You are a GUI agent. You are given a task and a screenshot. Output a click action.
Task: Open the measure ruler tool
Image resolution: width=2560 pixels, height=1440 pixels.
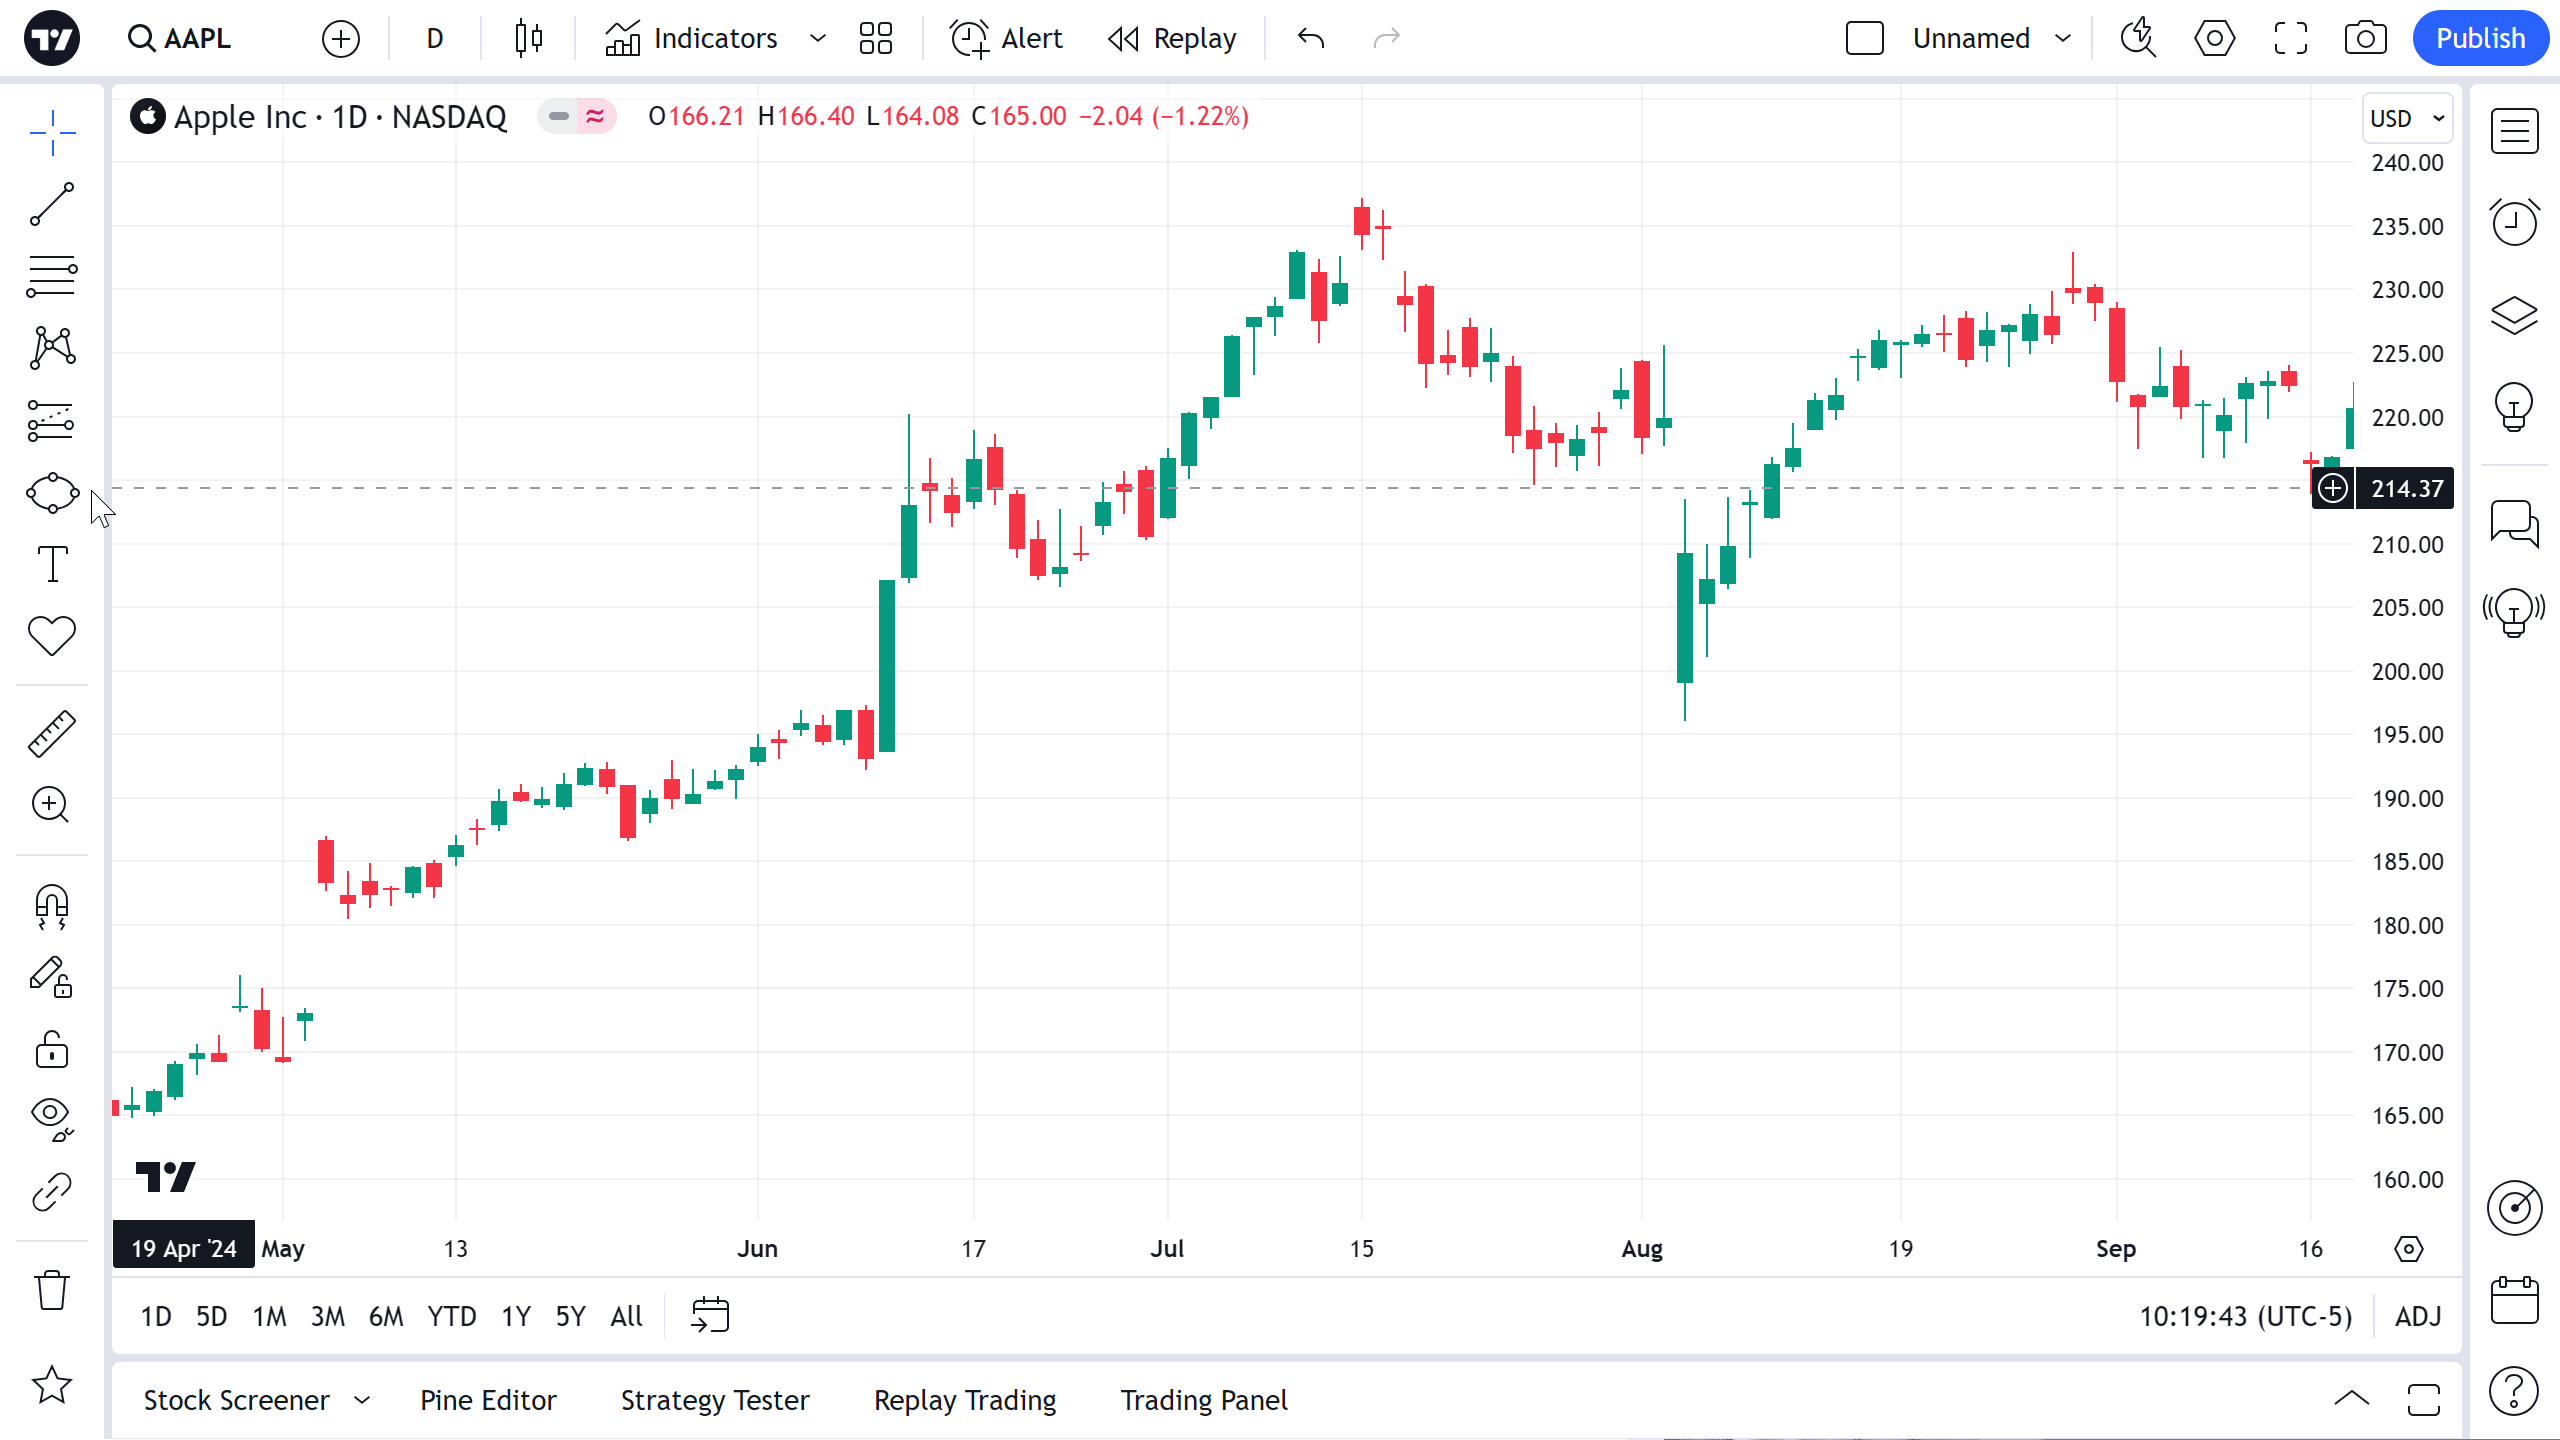(52, 733)
